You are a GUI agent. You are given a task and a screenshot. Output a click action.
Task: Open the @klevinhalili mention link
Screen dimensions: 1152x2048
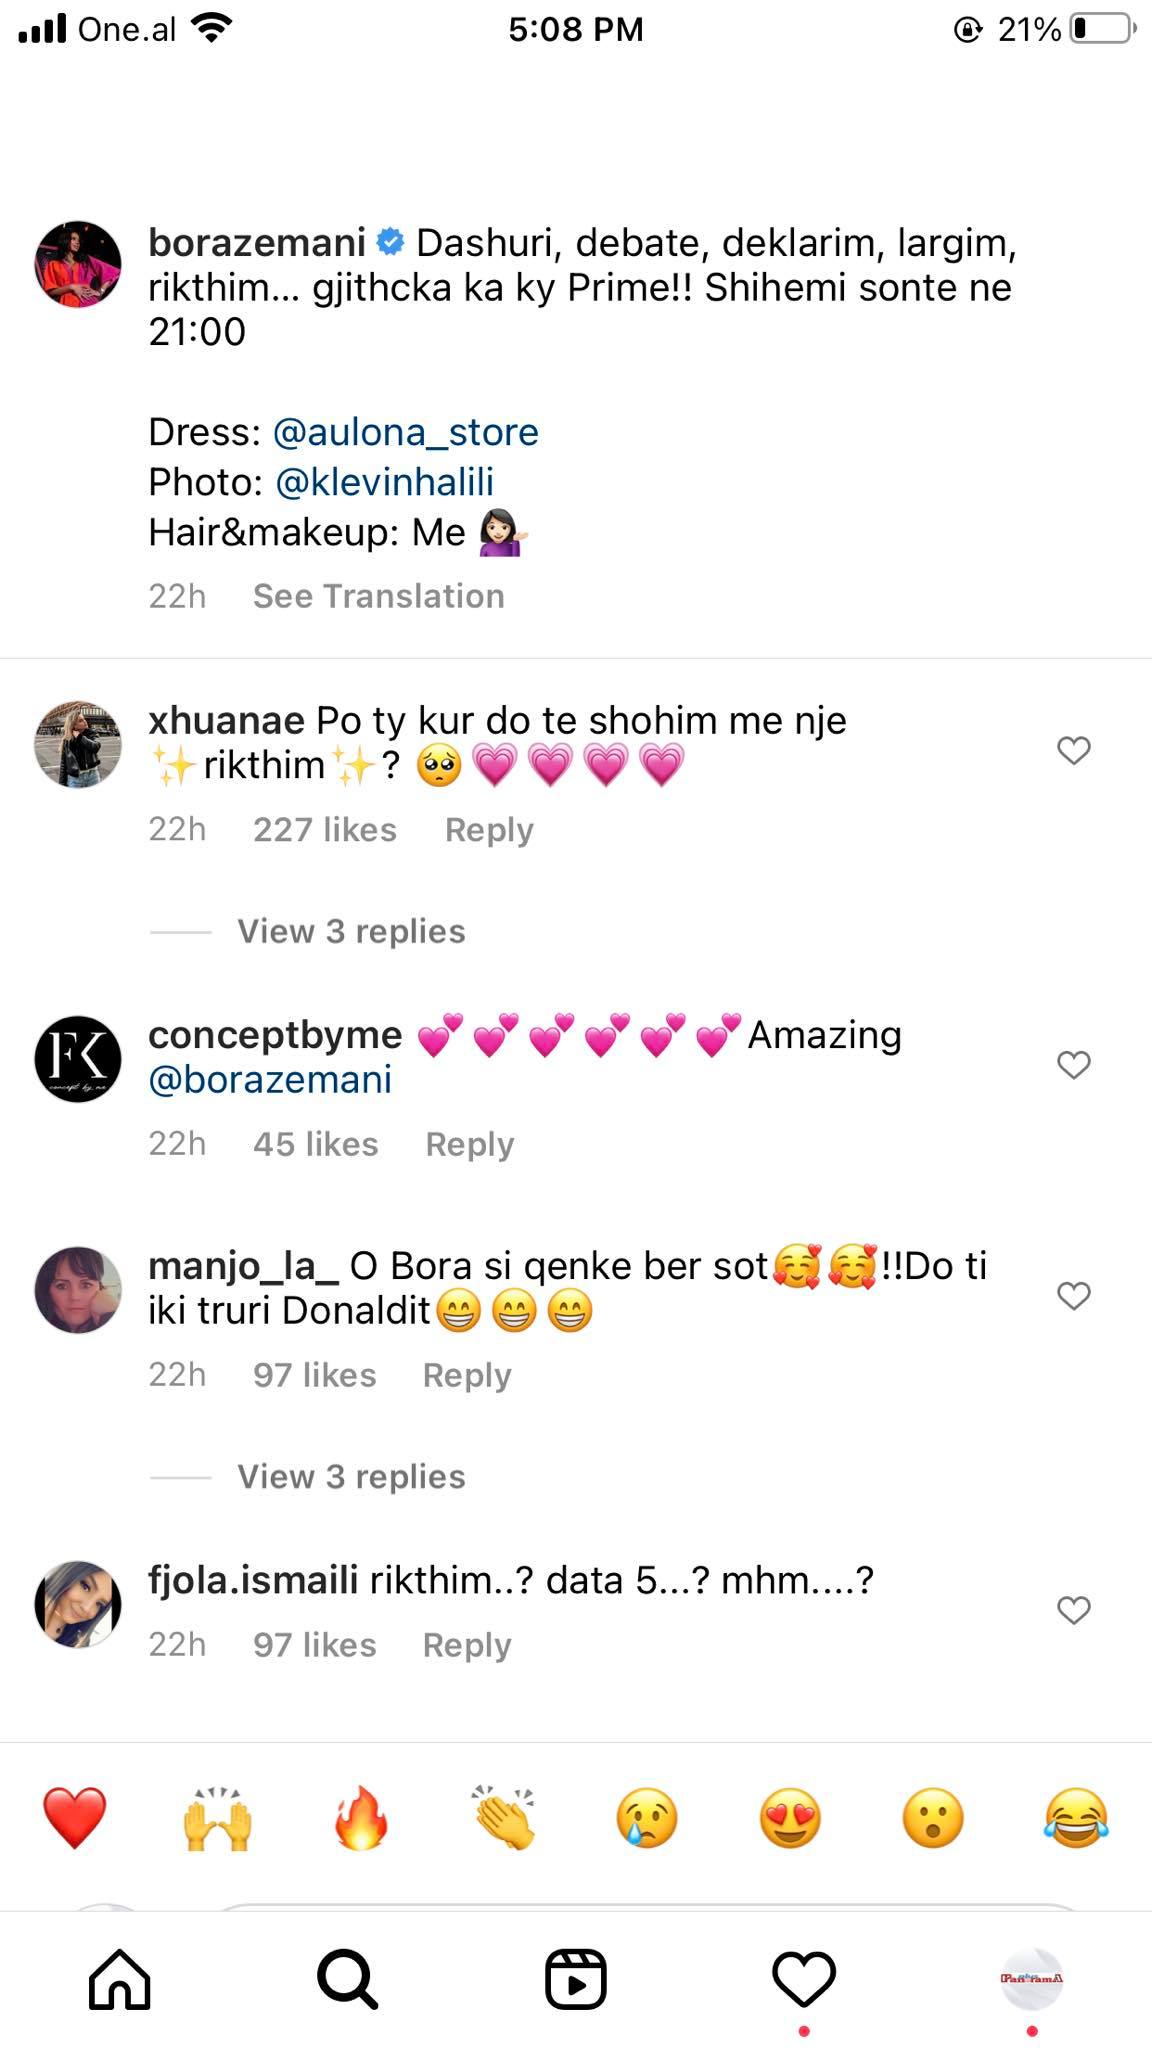(384, 482)
